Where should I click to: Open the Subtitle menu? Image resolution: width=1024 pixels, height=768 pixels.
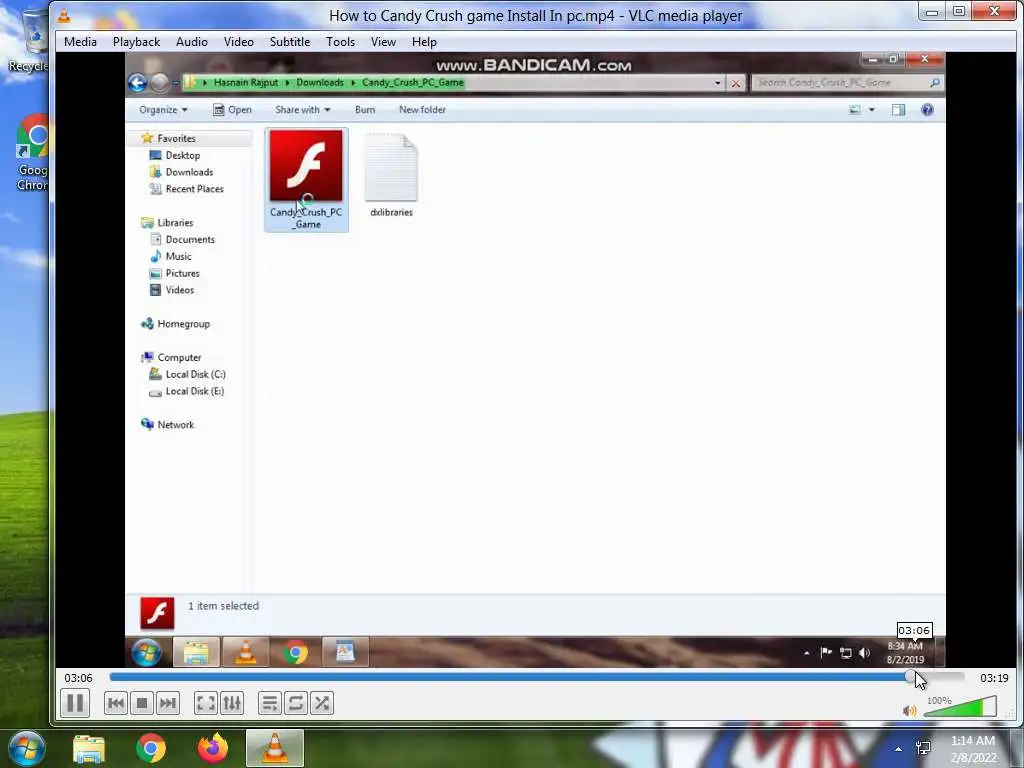click(x=290, y=42)
